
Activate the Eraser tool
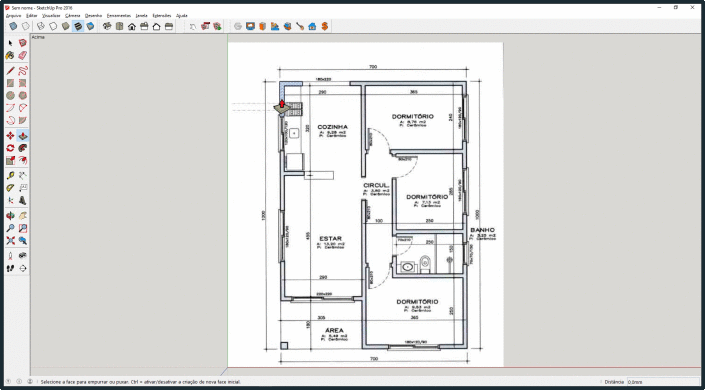(x=22, y=55)
